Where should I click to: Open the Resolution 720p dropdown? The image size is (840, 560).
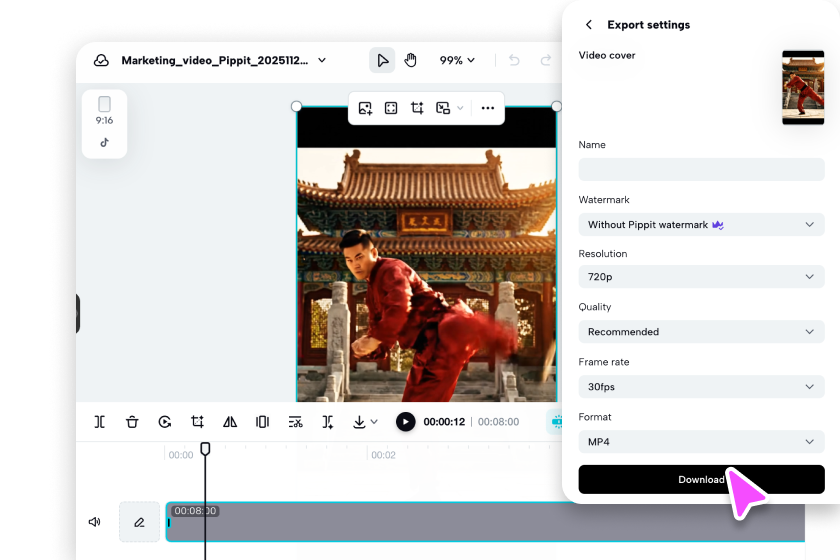pyautogui.click(x=701, y=277)
